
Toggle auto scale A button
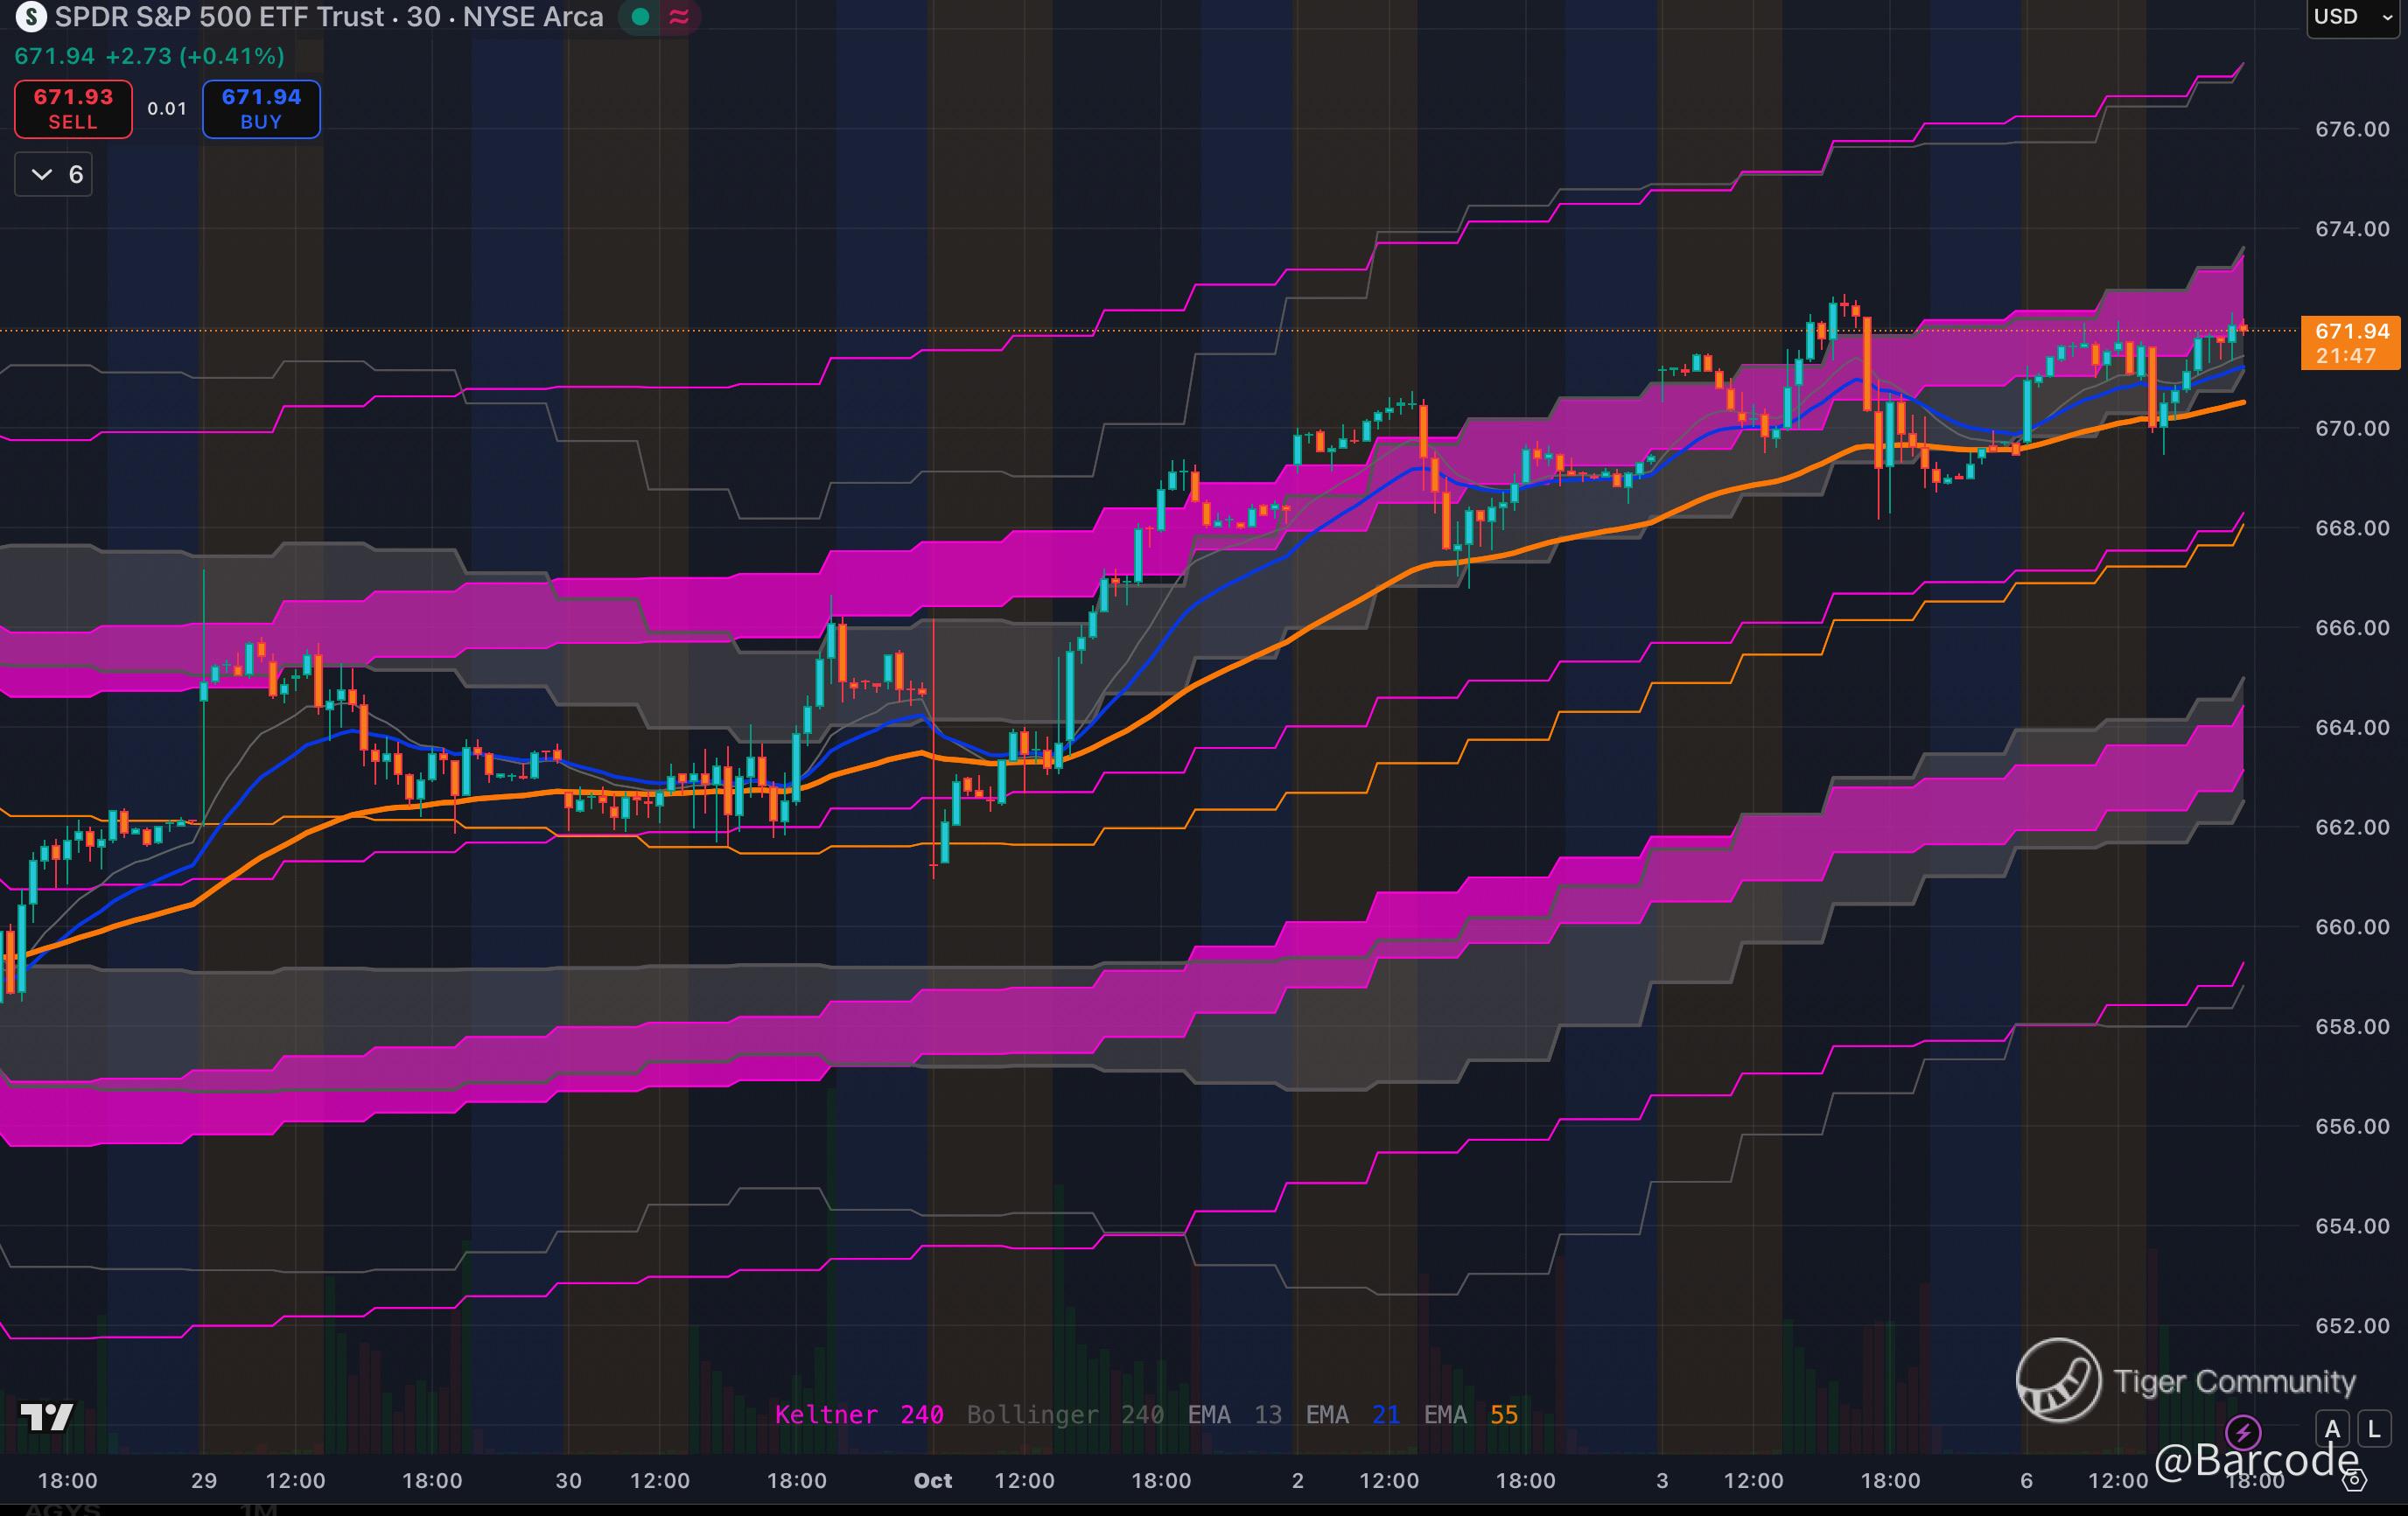(2332, 1429)
